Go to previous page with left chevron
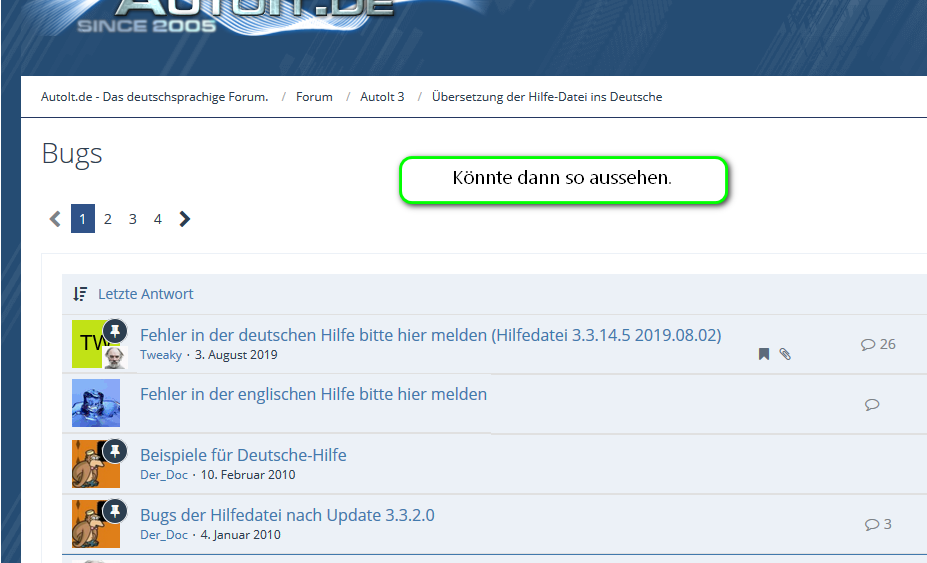This screenshot has width=927, height=563. (55, 219)
